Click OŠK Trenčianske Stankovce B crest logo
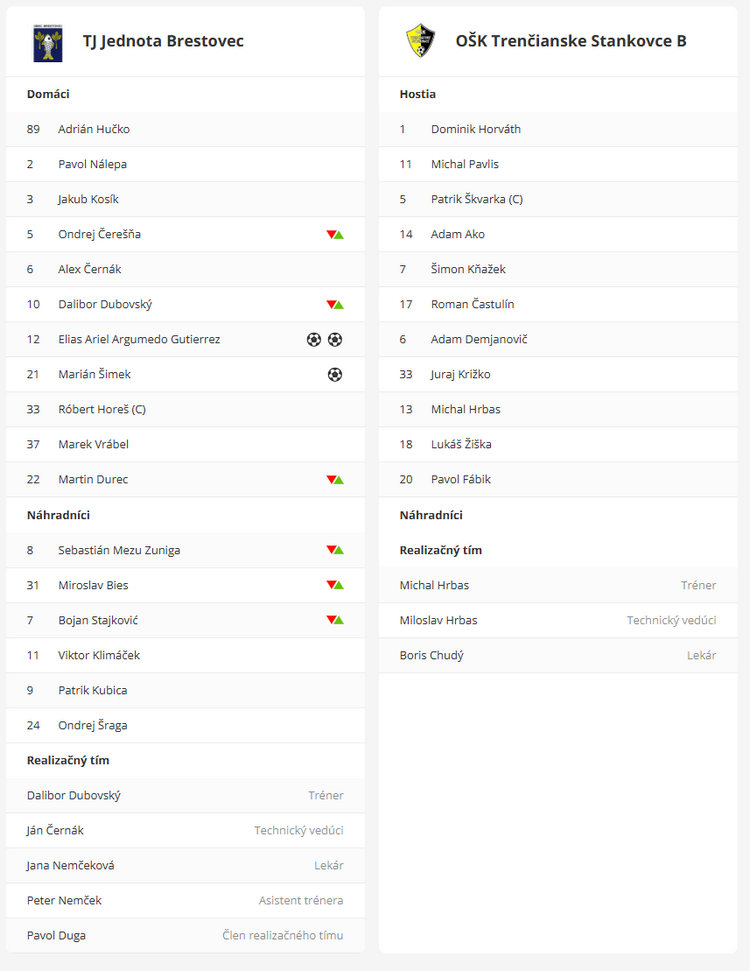The image size is (750, 971). tap(420, 42)
